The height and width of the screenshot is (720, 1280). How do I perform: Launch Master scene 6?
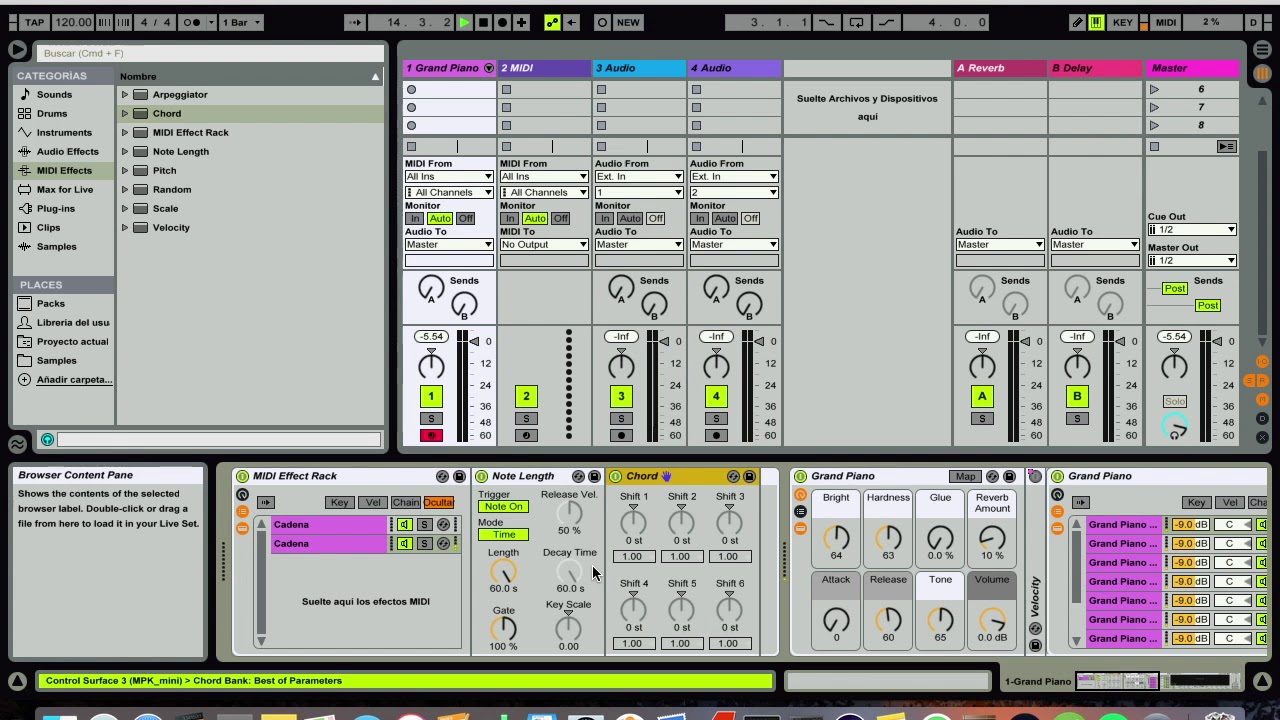[1155, 90]
